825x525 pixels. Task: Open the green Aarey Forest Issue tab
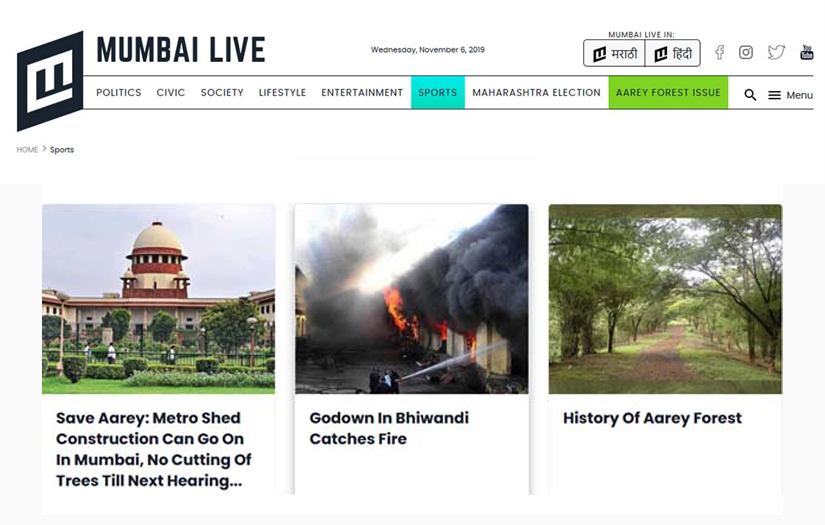click(x=668, y=93)
